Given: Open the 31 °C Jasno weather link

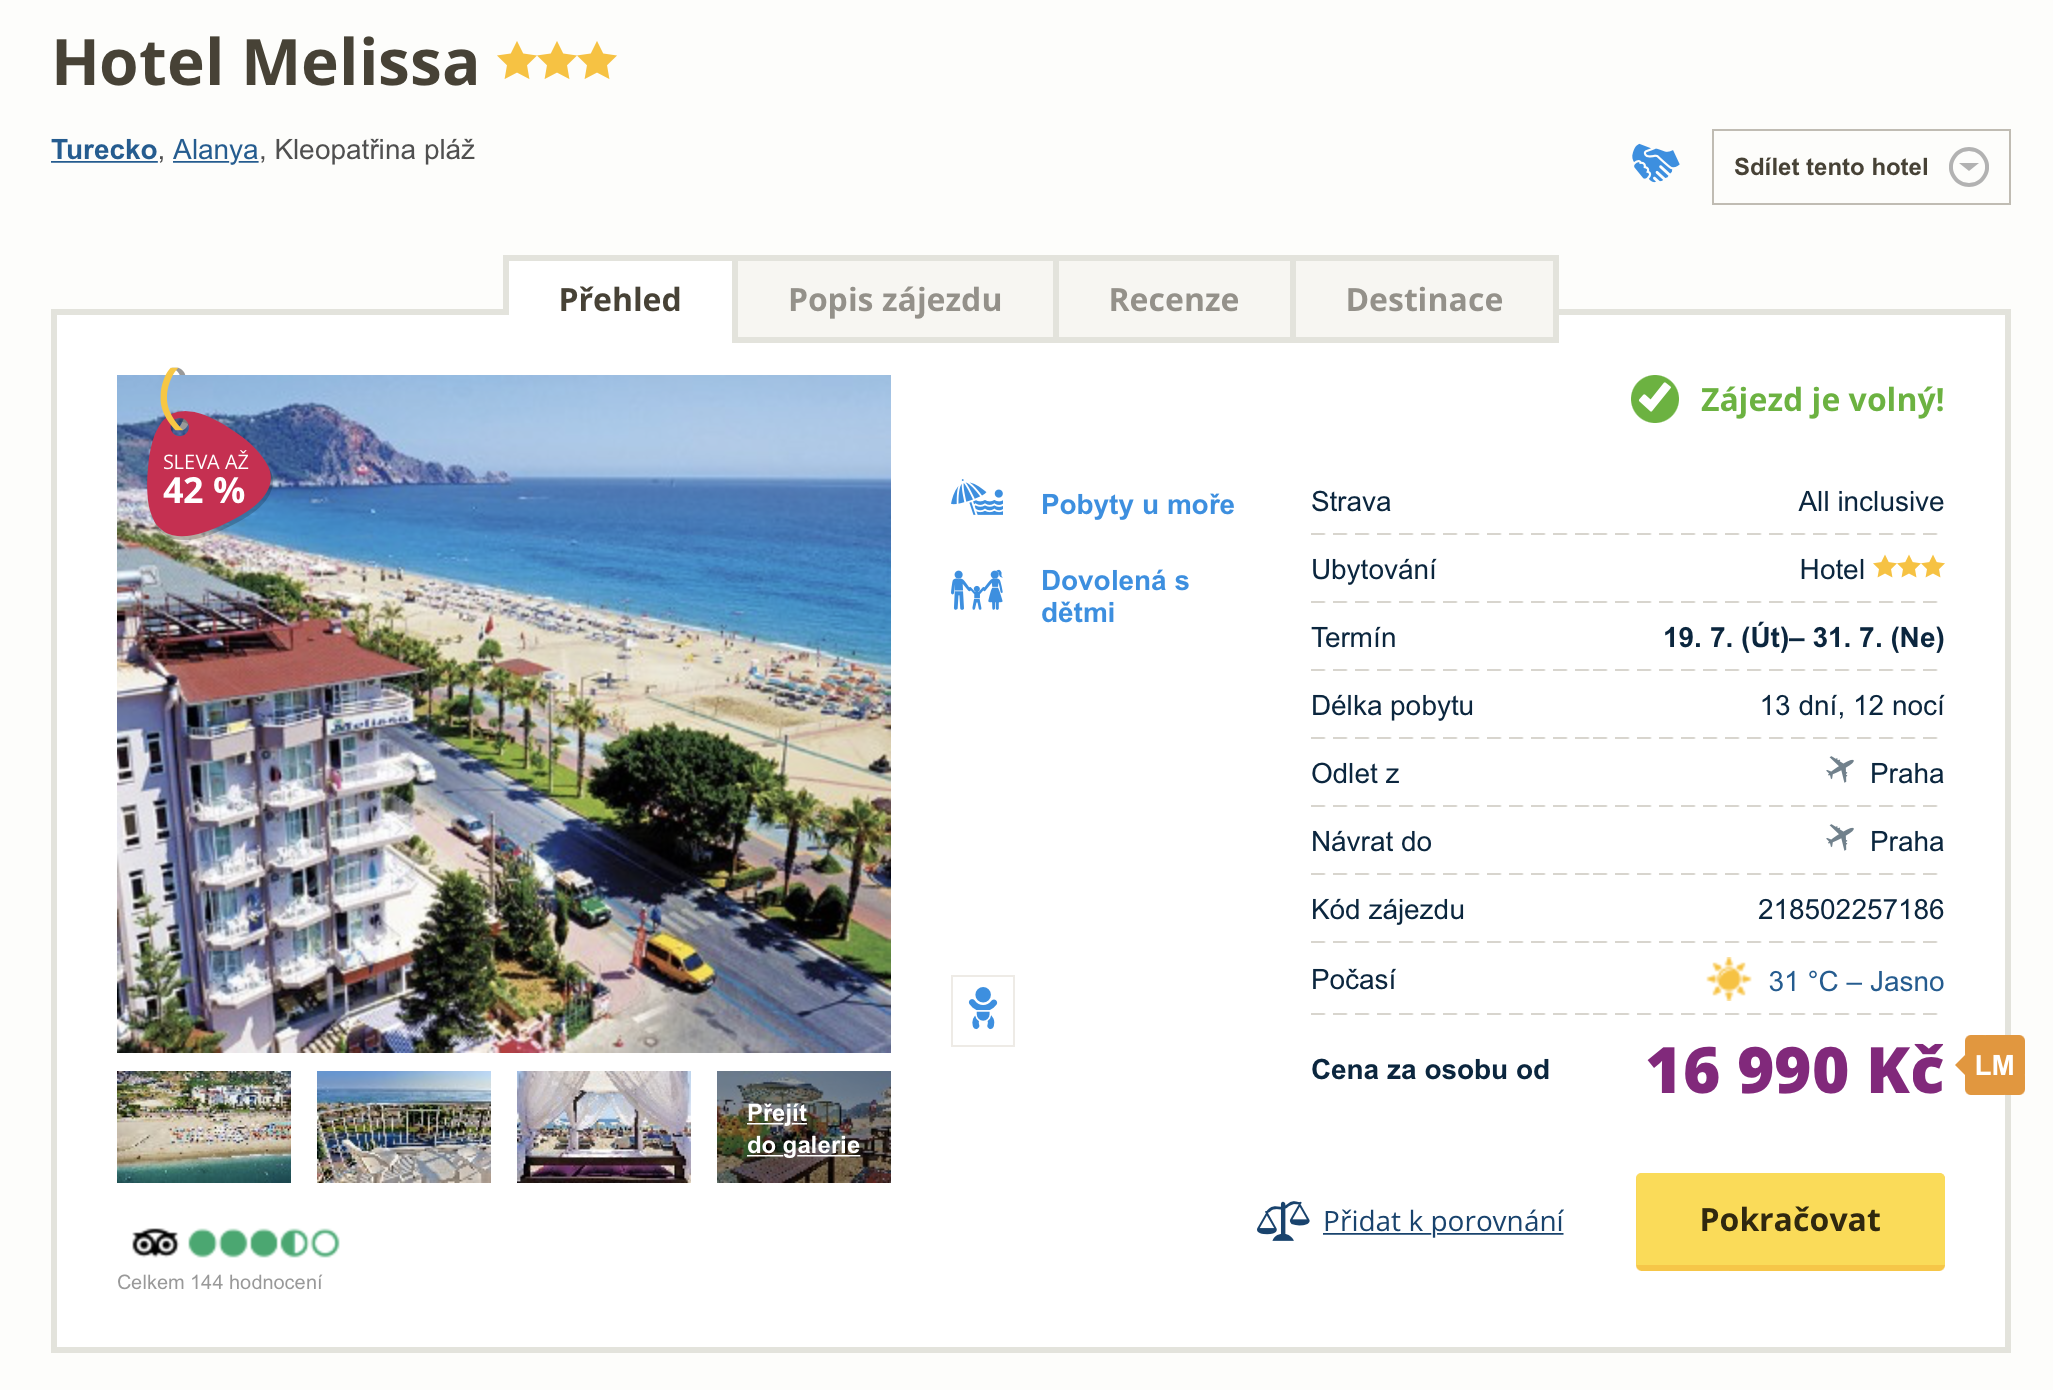Looking at the screenshot, I should [1855, 981].
